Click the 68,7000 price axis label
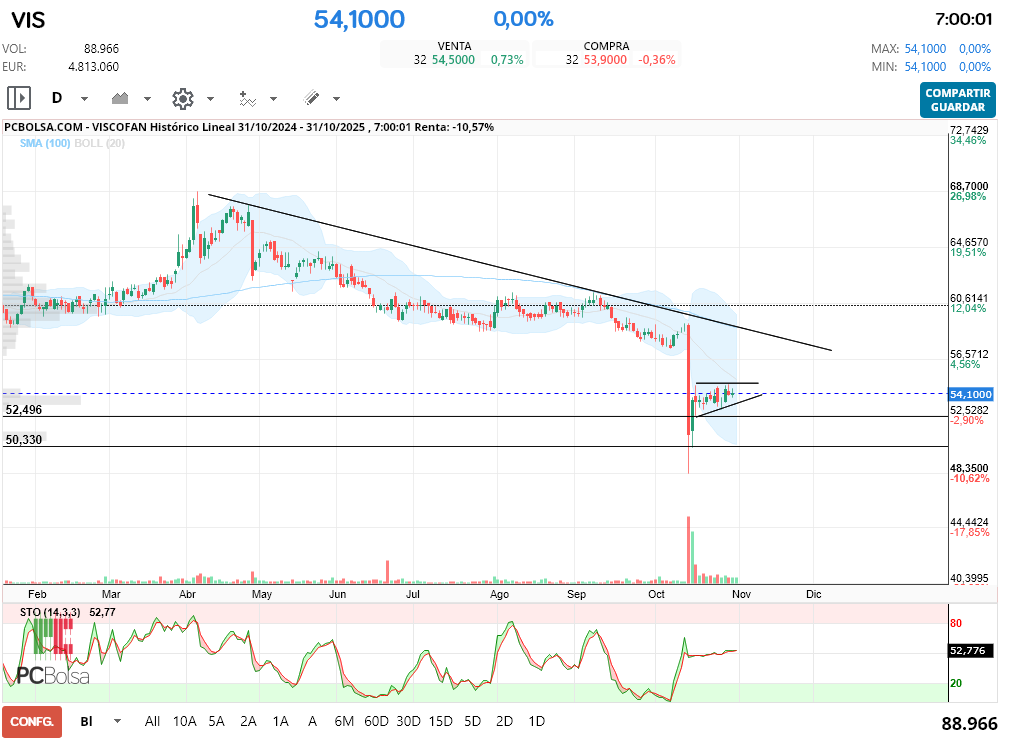Image resolution: width=1011 pixels, height=743 pixels. pos(968,186)
